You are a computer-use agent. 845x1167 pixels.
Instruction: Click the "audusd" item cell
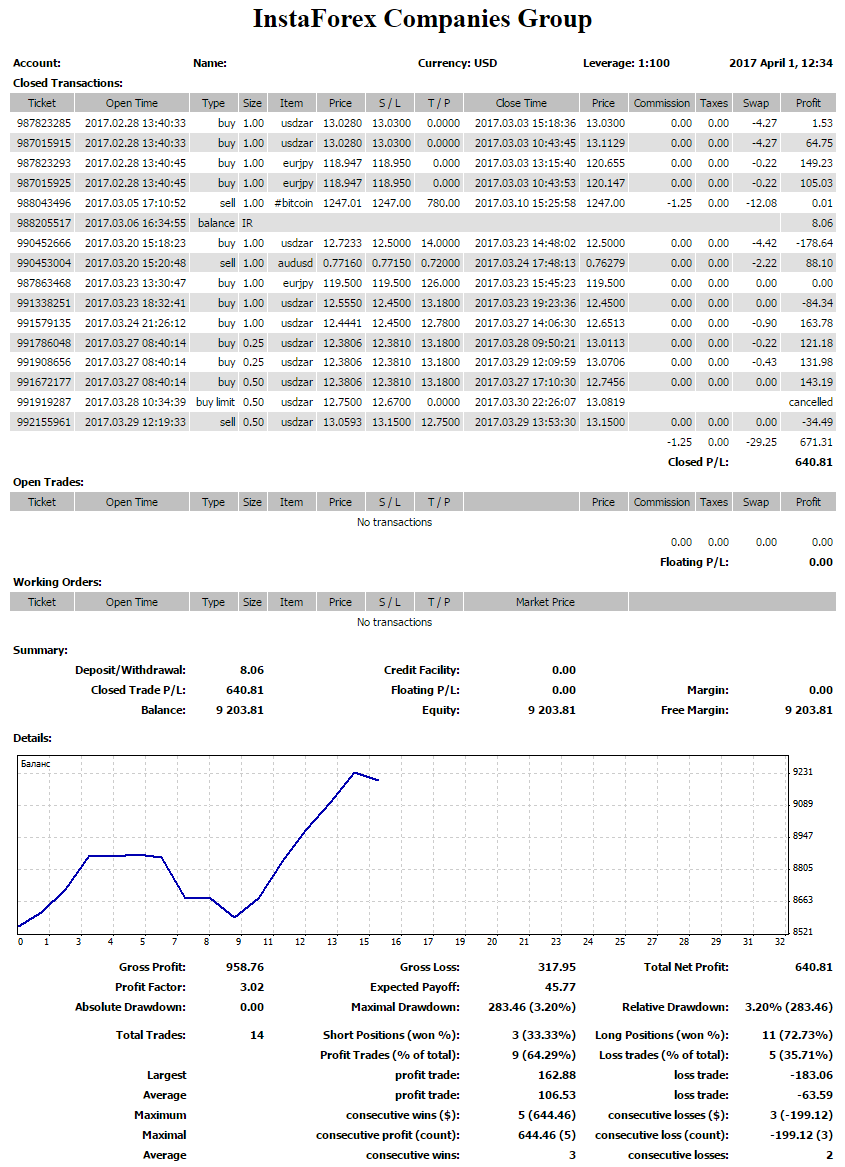tap(296, 263)
